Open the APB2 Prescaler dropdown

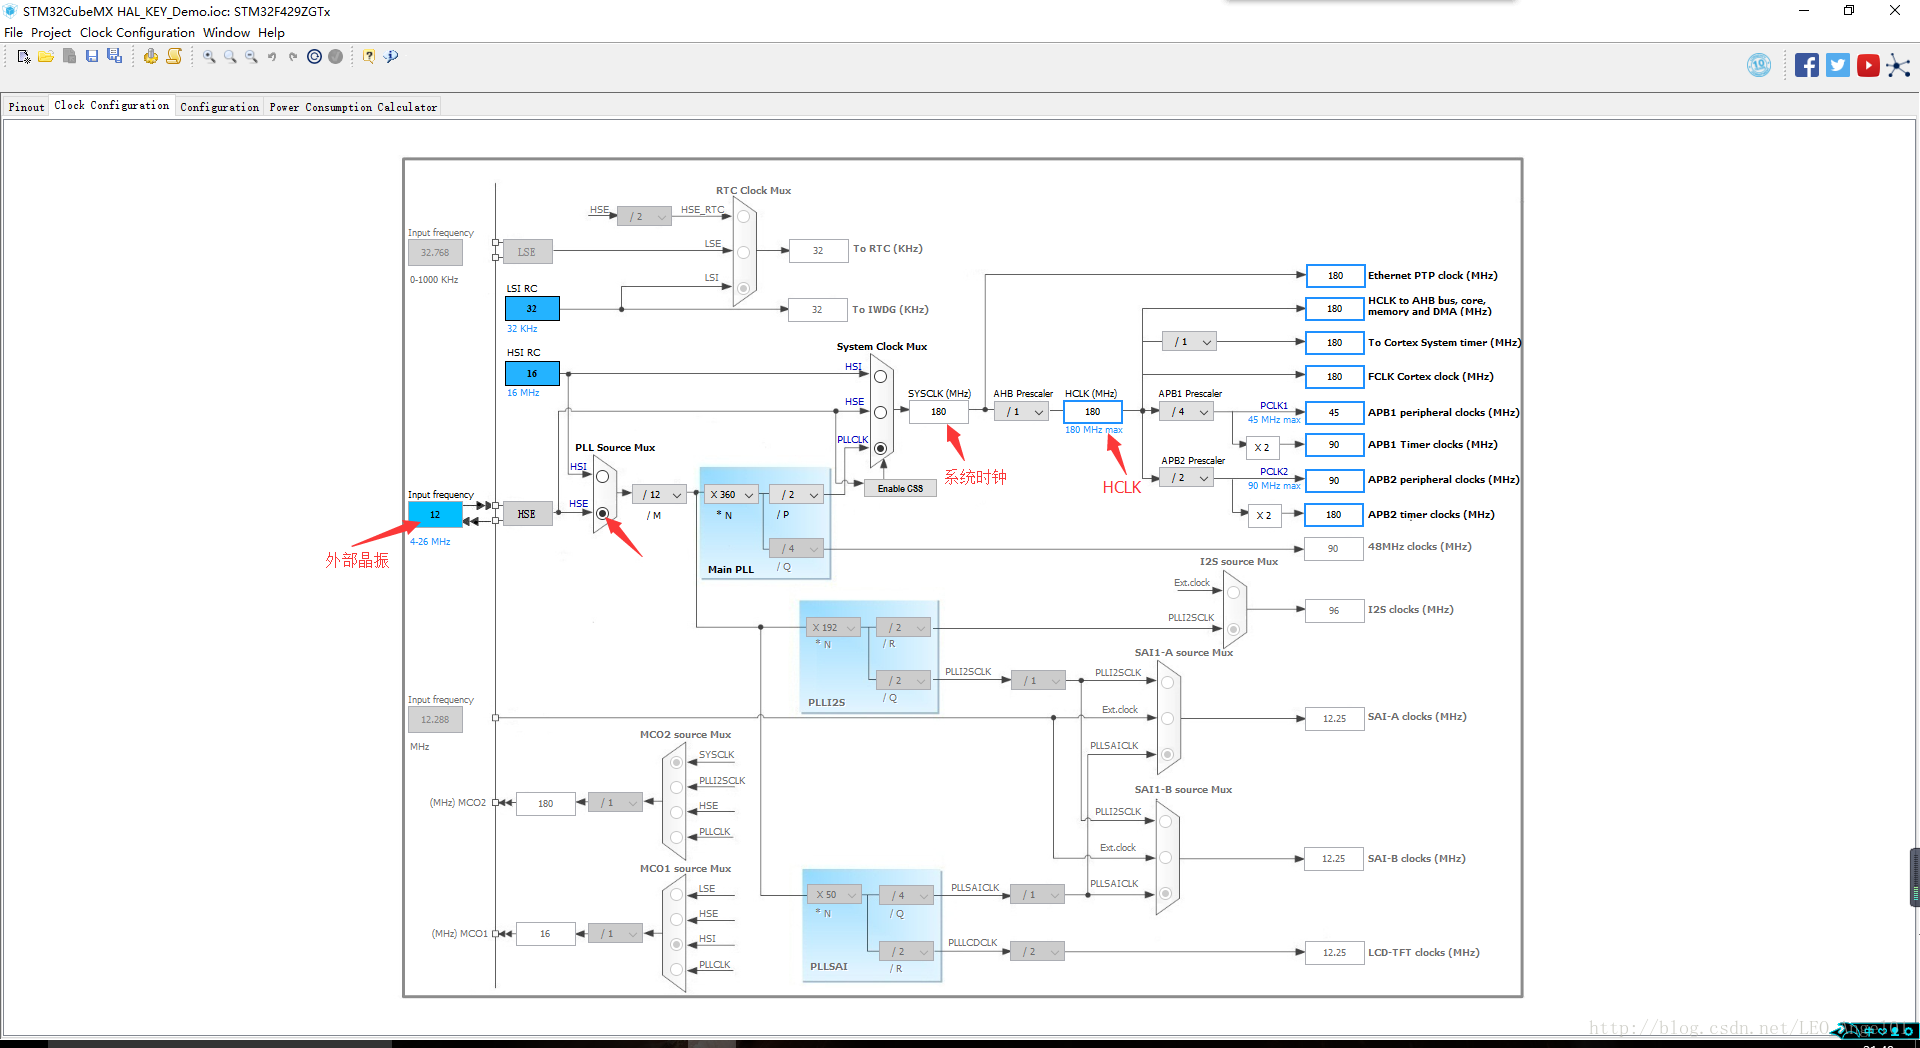(1187, 478)
